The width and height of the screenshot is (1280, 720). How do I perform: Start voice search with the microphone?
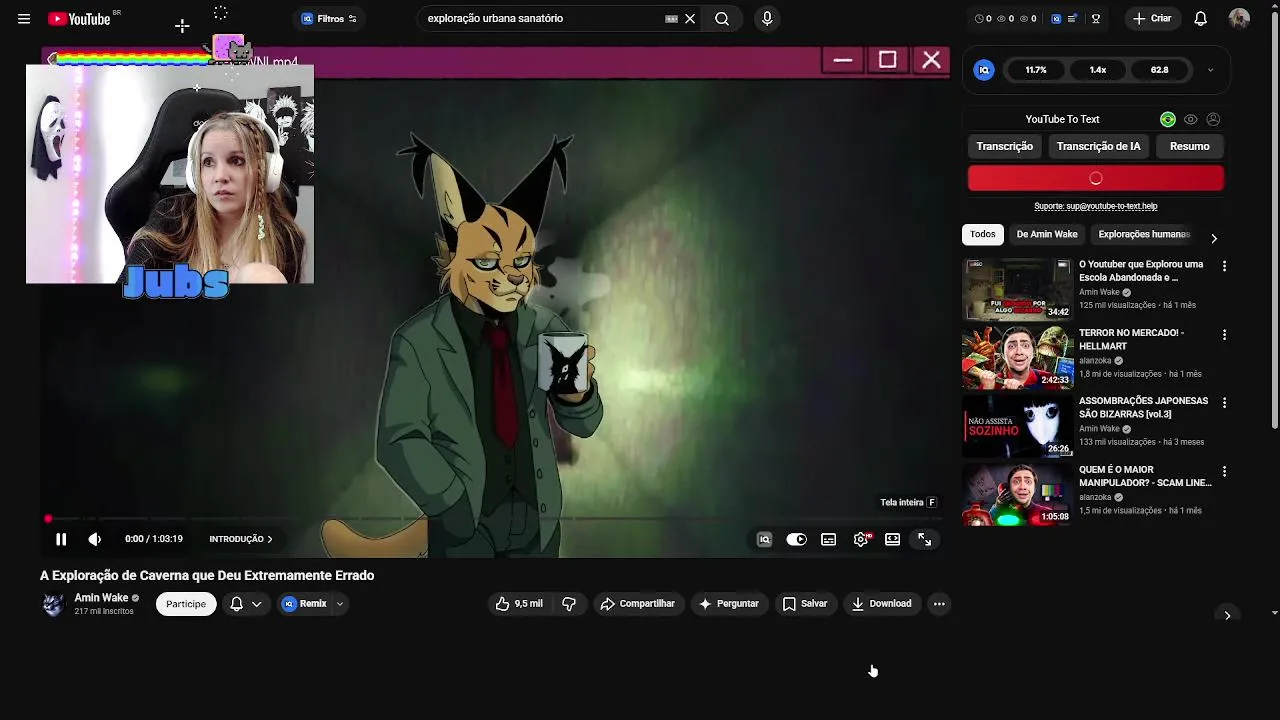[x=767, y=19]
